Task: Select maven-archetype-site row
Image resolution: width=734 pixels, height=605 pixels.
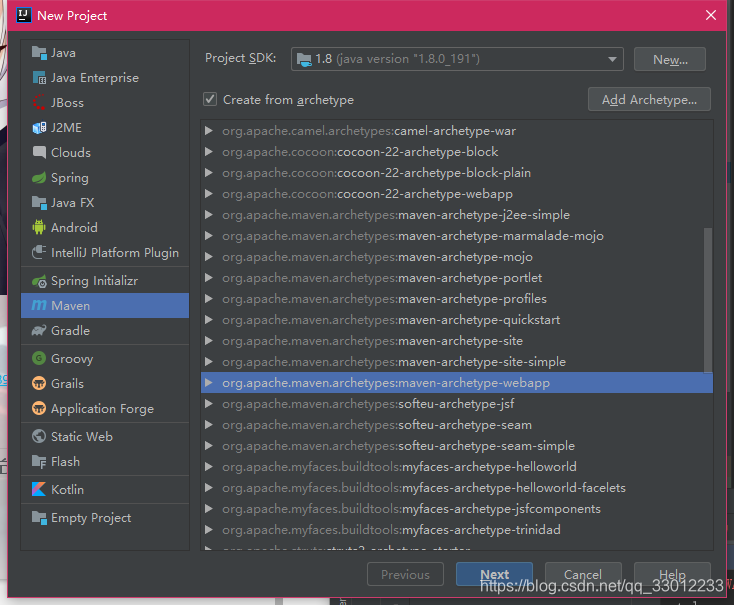Action: 457,341
